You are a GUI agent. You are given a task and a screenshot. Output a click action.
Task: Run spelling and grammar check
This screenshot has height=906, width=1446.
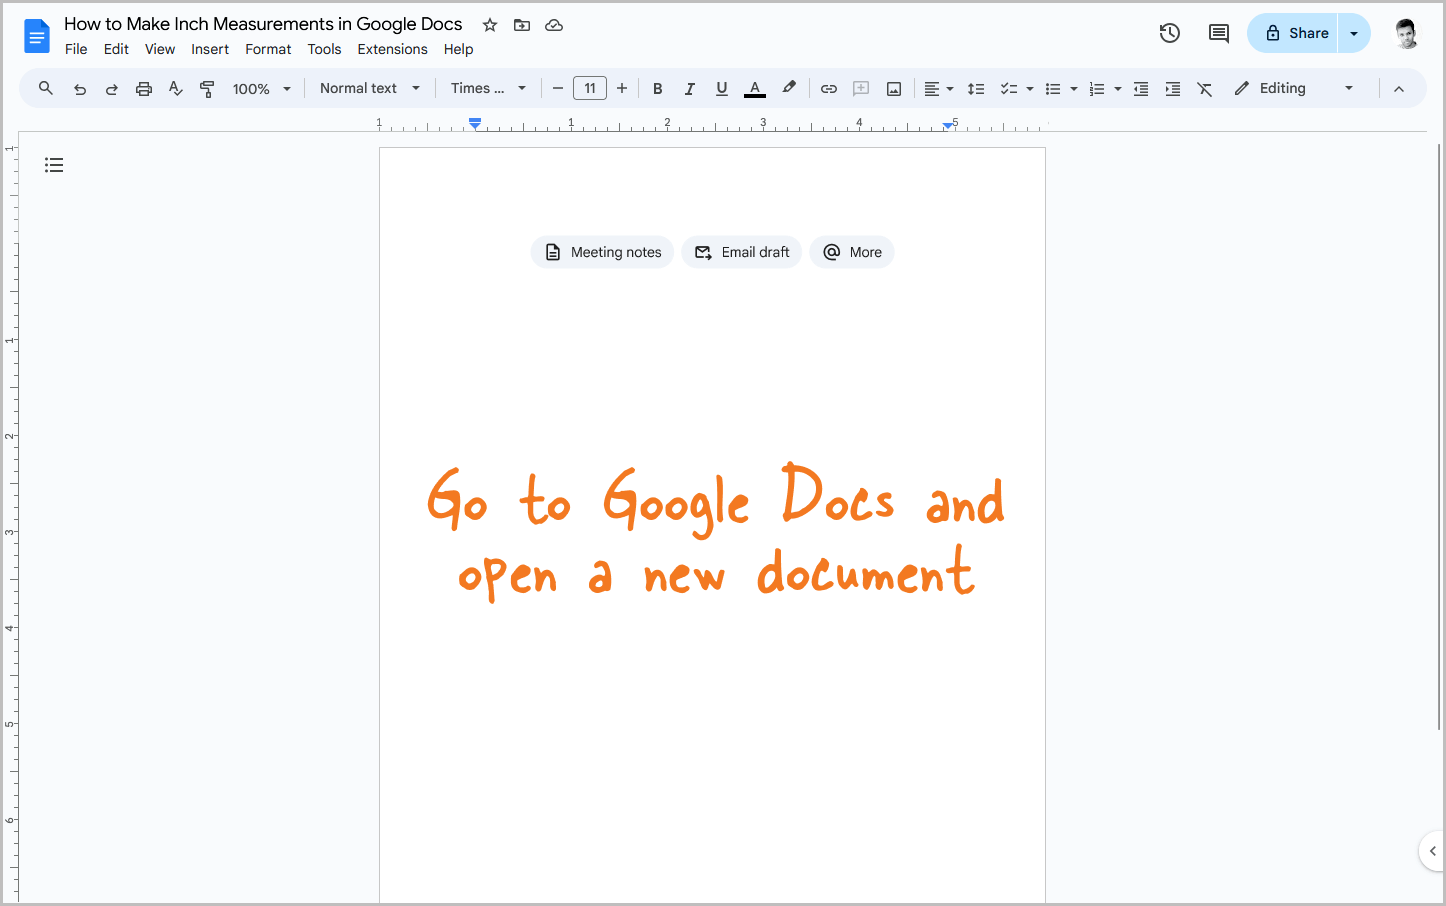(x=176, y=89)
